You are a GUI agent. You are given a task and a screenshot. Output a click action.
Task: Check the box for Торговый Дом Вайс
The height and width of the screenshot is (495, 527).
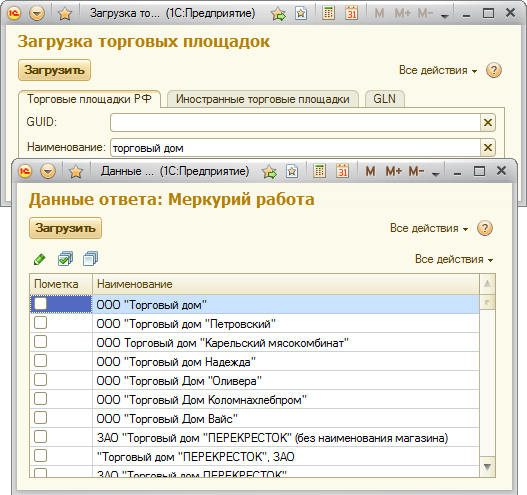point(41,418)
